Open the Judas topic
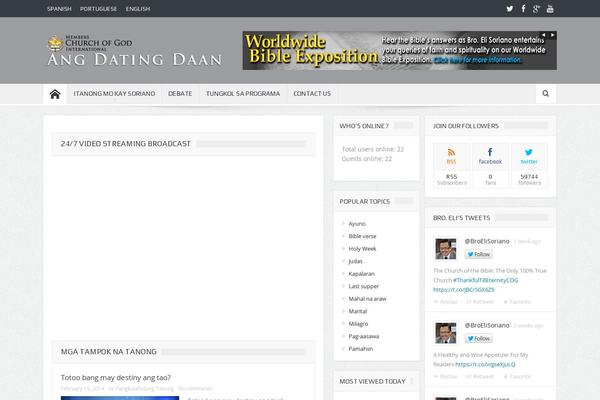600x400 pixels. pyautogui.click(x=355, y=261)
